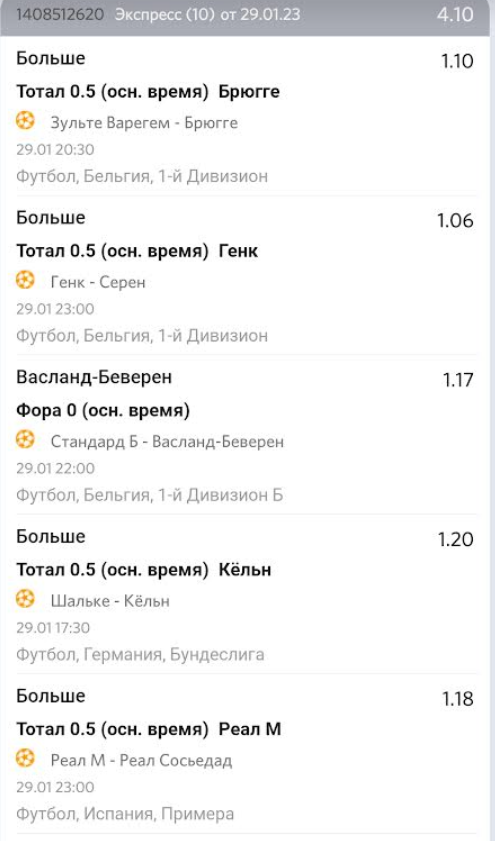Image resolution: width=495 pixels, height=841 pixels.
Task: Select the bet ID 1408512620
Action: (60, 14)
